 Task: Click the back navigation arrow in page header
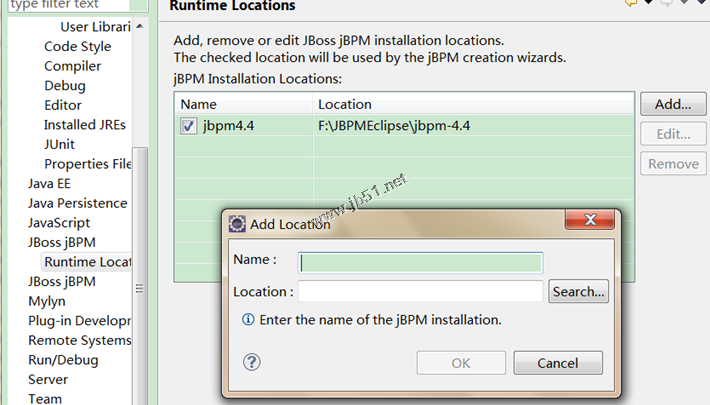(631, 3)
